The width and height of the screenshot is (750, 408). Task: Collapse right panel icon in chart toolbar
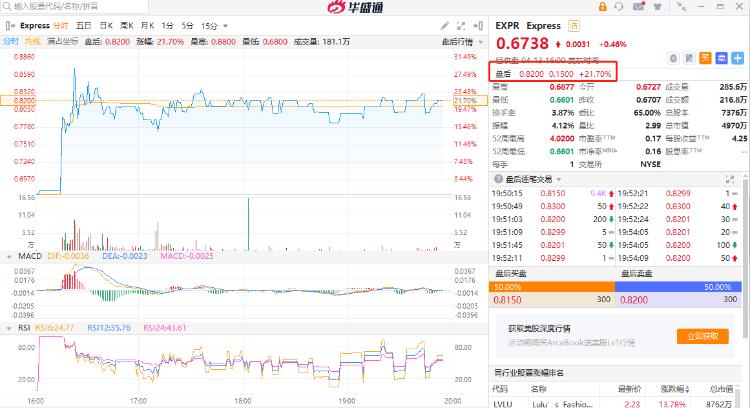click(477, 26)
